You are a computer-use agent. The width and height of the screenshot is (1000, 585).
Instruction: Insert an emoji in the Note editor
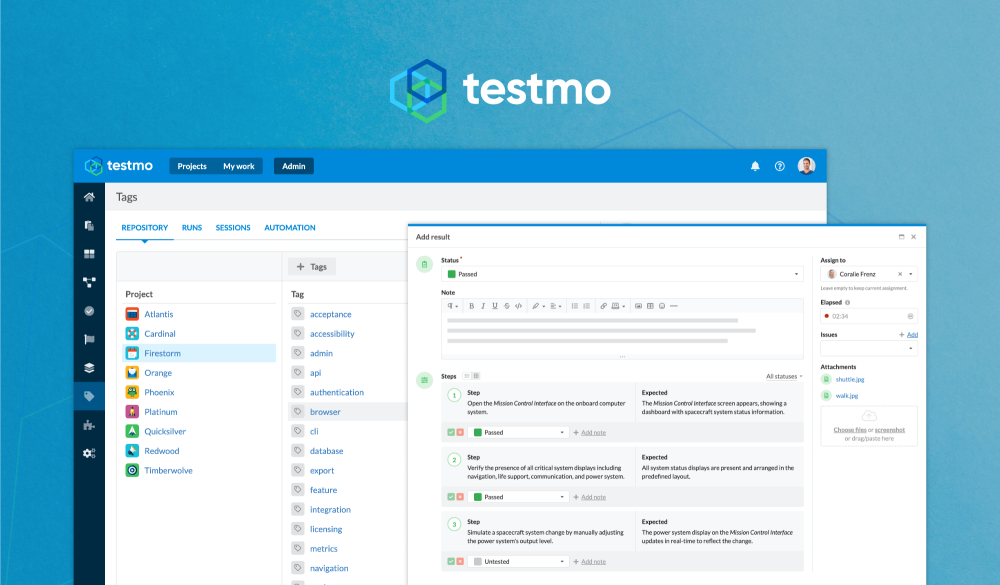point(662,306)
